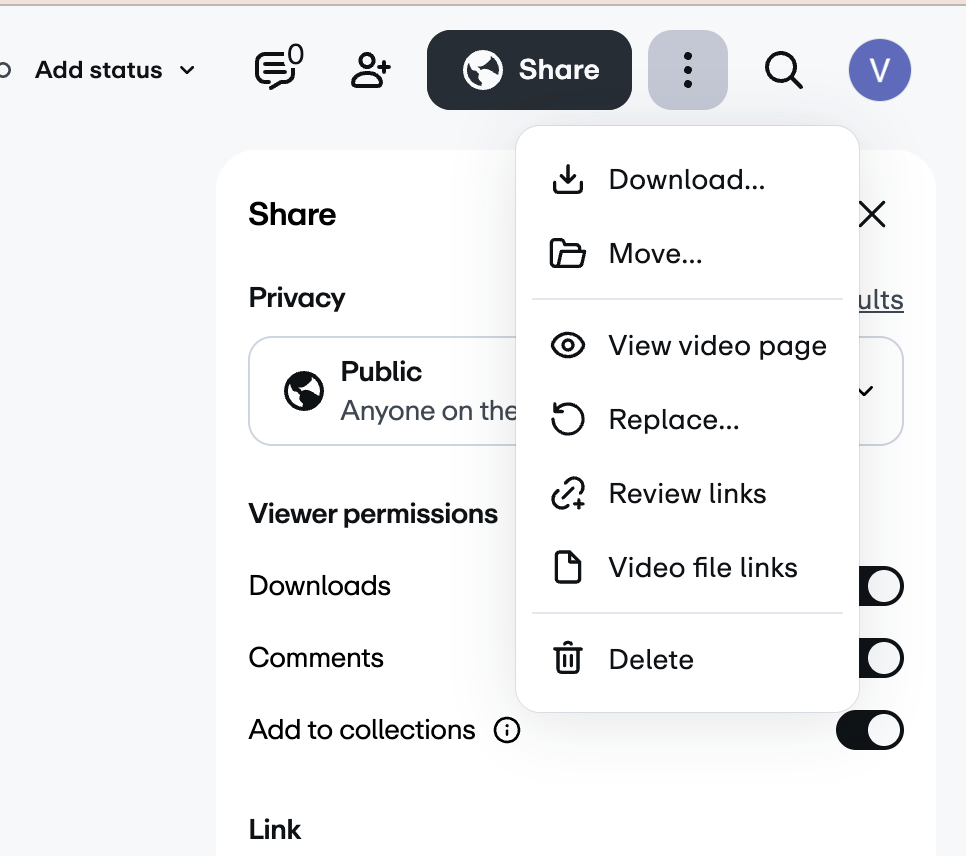The image size is (966, 856).
Task: Click the trash icon beside Delete
Action: pos(568,659)
